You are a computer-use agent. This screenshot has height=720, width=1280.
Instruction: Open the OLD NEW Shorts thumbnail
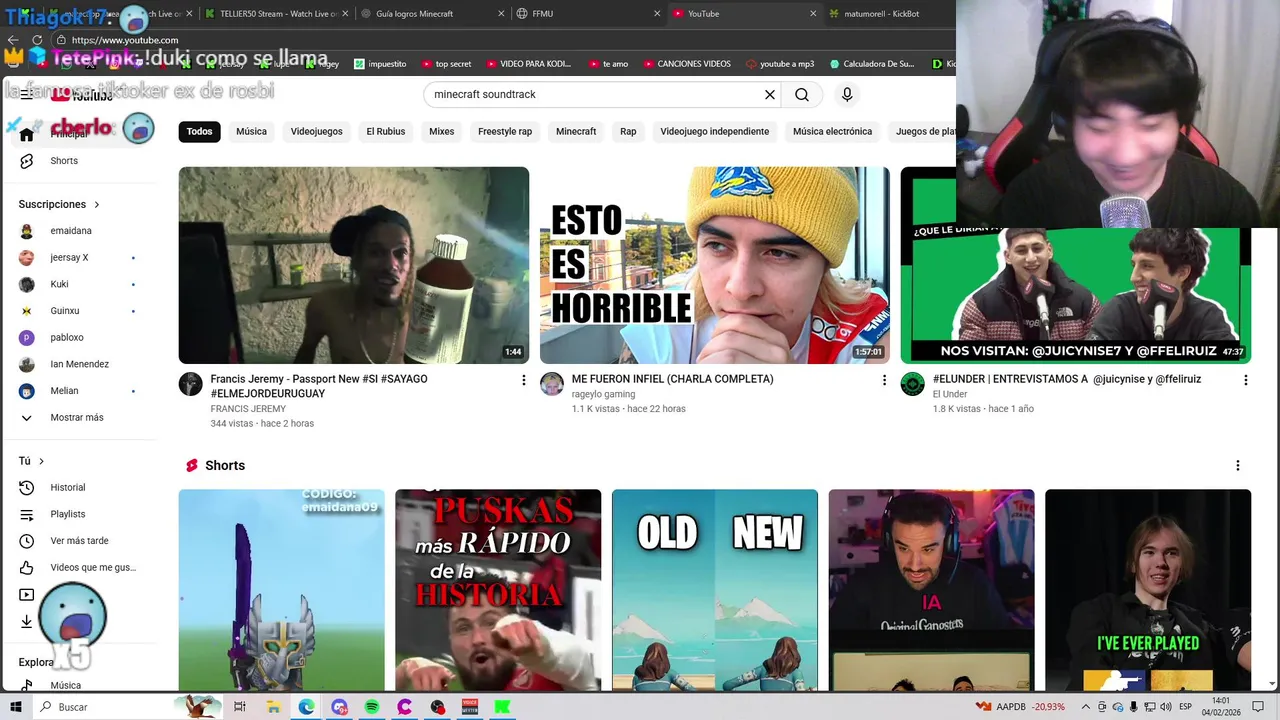(715, 590)
